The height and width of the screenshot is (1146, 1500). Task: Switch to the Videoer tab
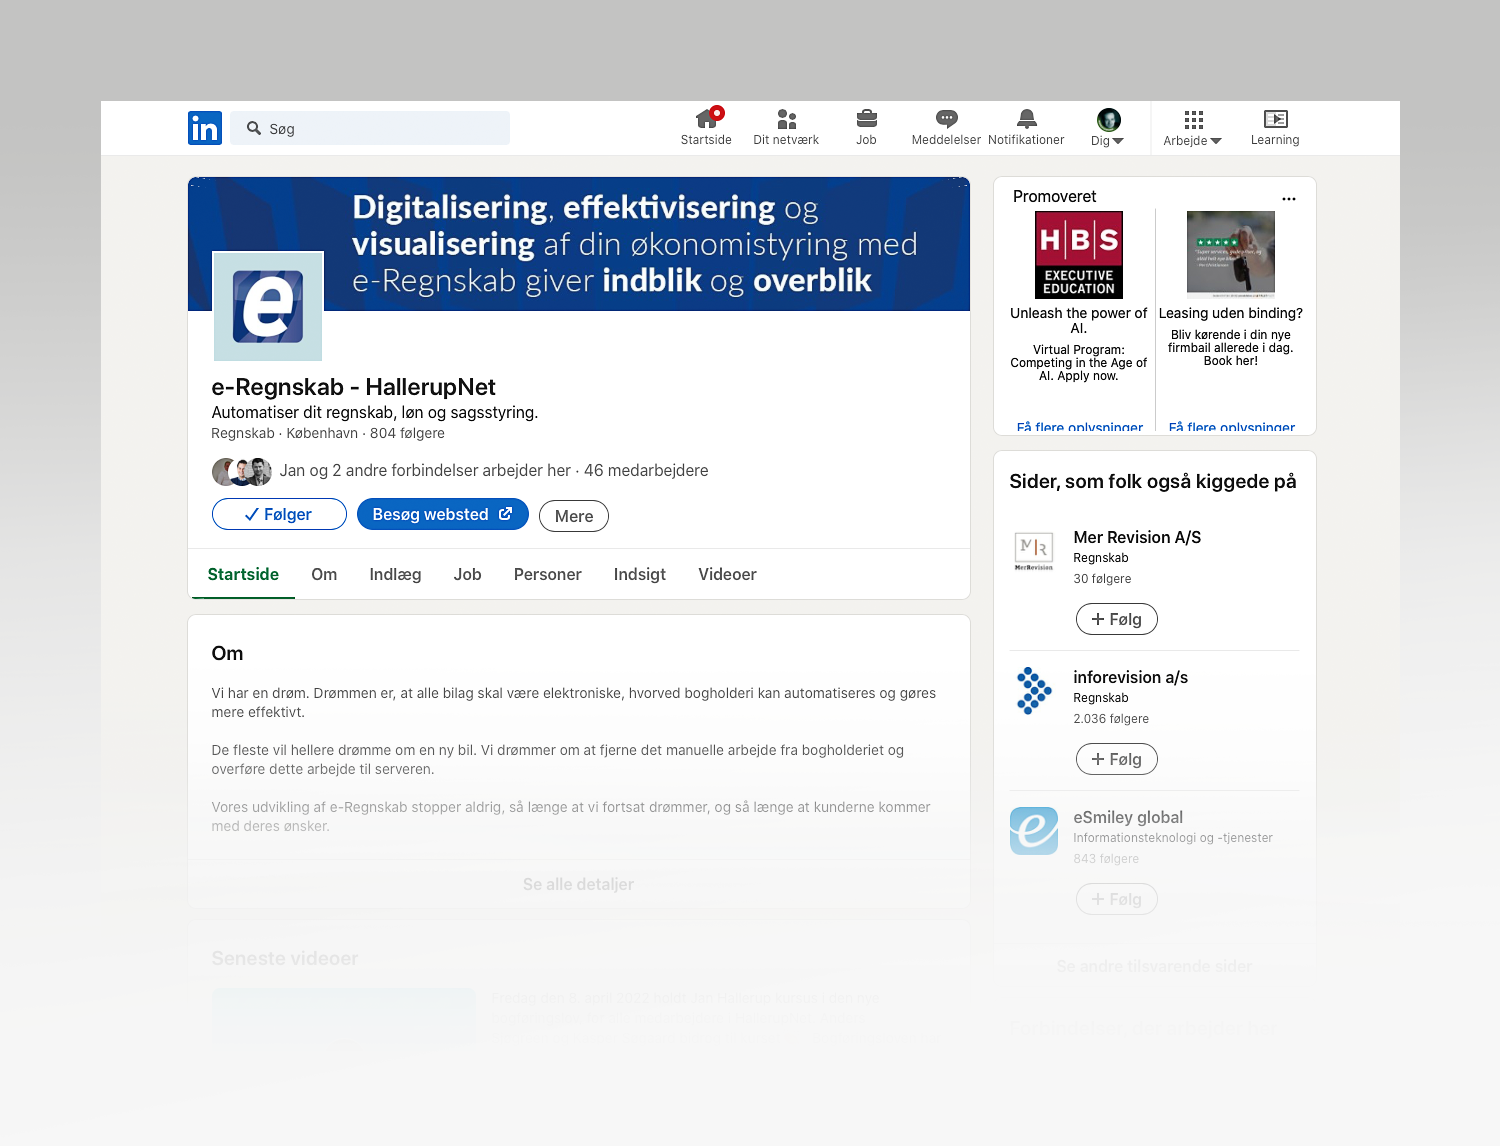727,574
